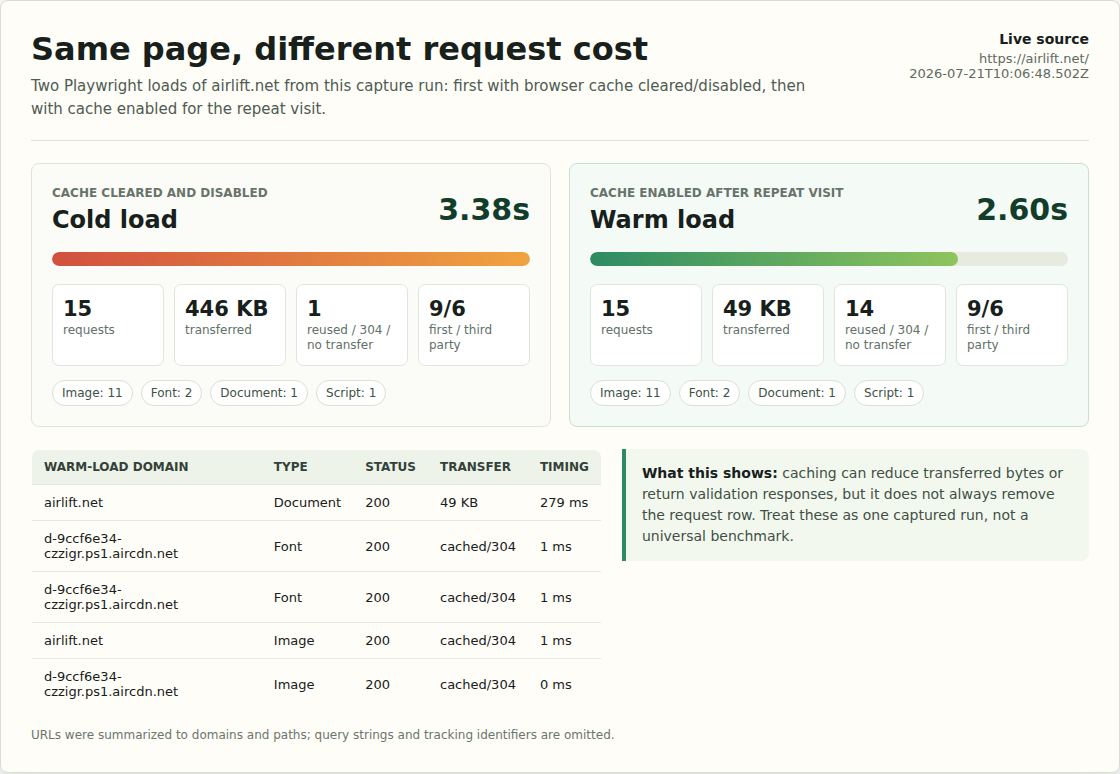
Task: Select the 49 KB transferred stat card
Action: click(768, 325)
